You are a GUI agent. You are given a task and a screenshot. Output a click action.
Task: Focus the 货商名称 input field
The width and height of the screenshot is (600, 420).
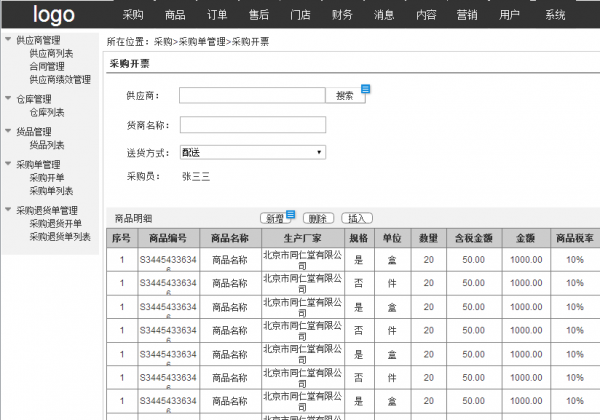253,125
